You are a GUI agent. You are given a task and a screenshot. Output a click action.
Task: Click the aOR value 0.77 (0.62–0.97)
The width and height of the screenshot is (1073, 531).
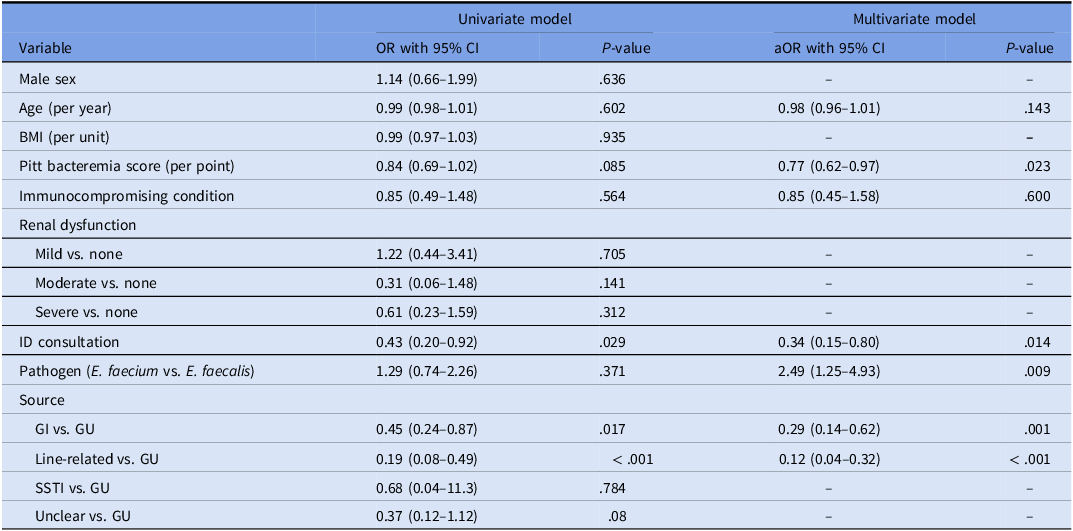(x=829, y=167)
